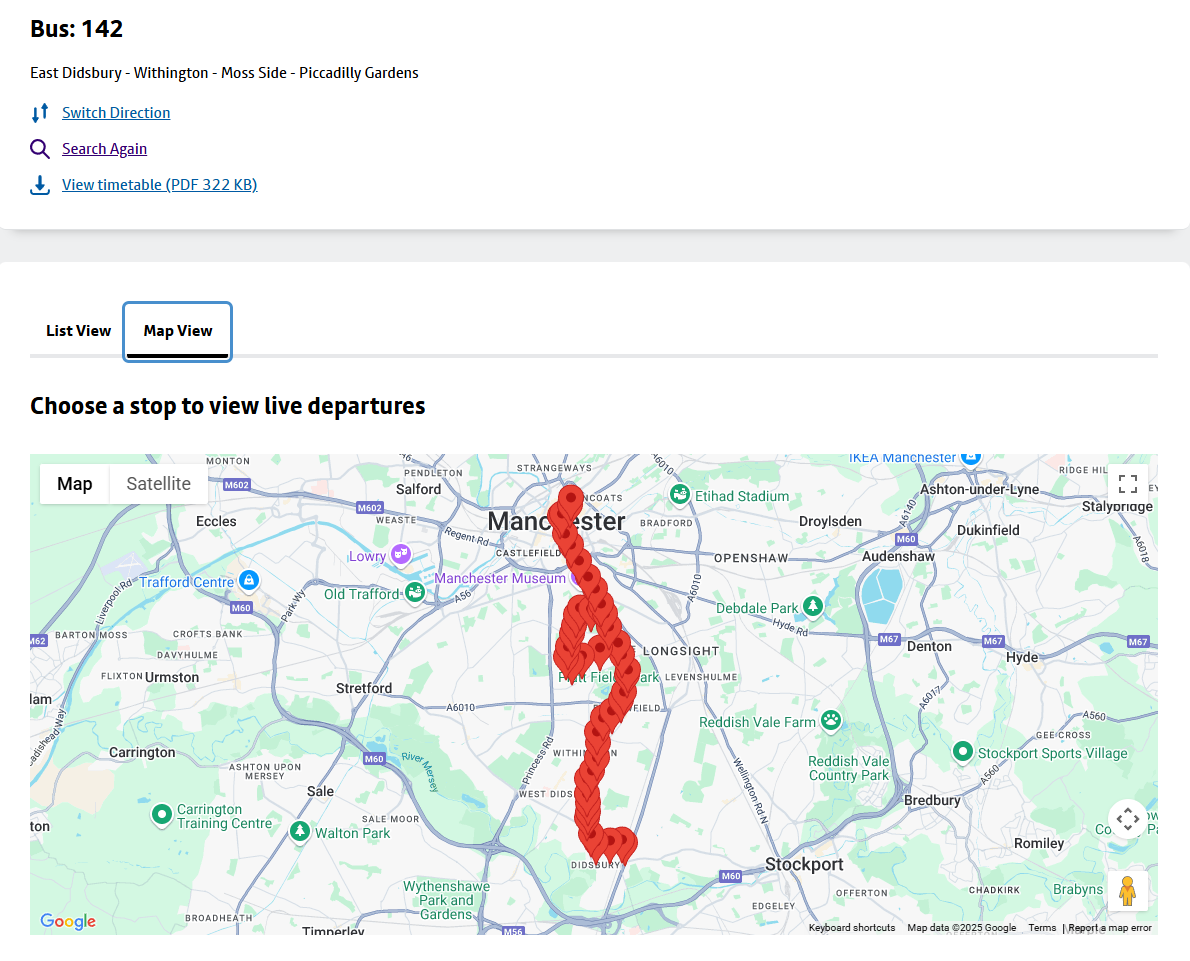
Task: Click the Switch Direction arrows icon
Action: click(x=40, y=113)
